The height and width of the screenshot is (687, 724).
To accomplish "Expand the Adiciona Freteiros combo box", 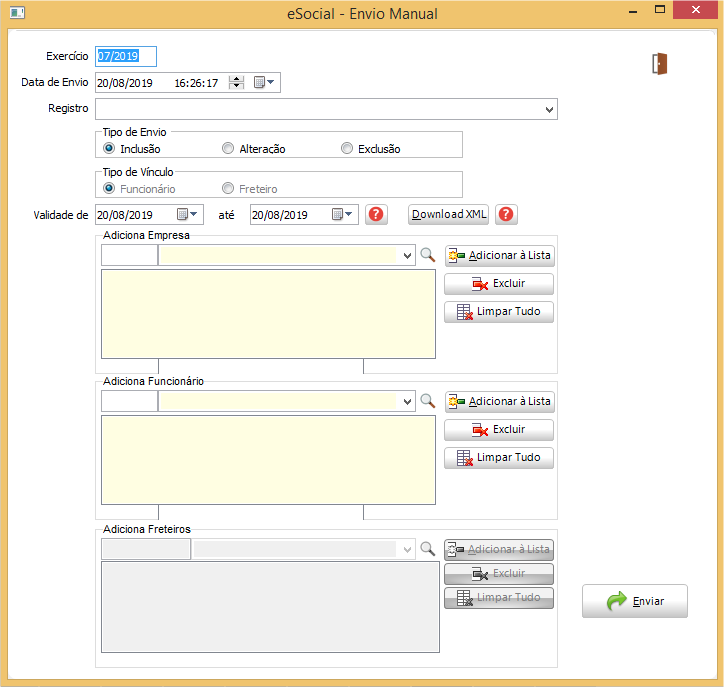I will pyautogui.click(x=407, y=549).
